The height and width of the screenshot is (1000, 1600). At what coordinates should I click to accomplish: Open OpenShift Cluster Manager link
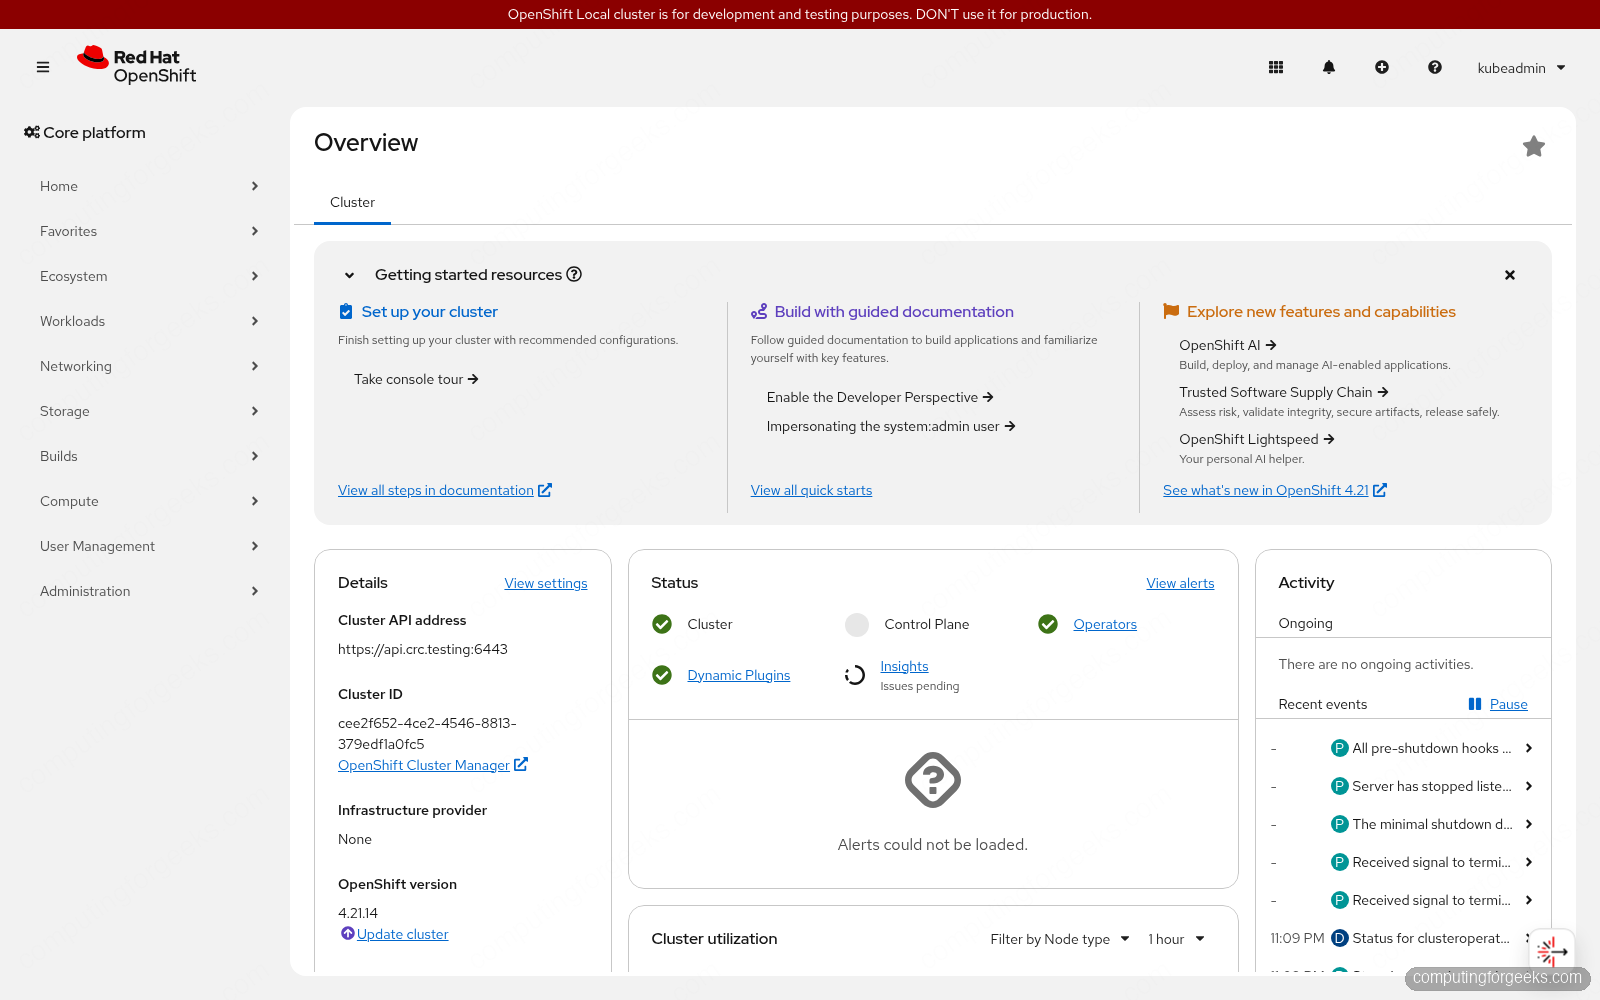coord(433,765)
